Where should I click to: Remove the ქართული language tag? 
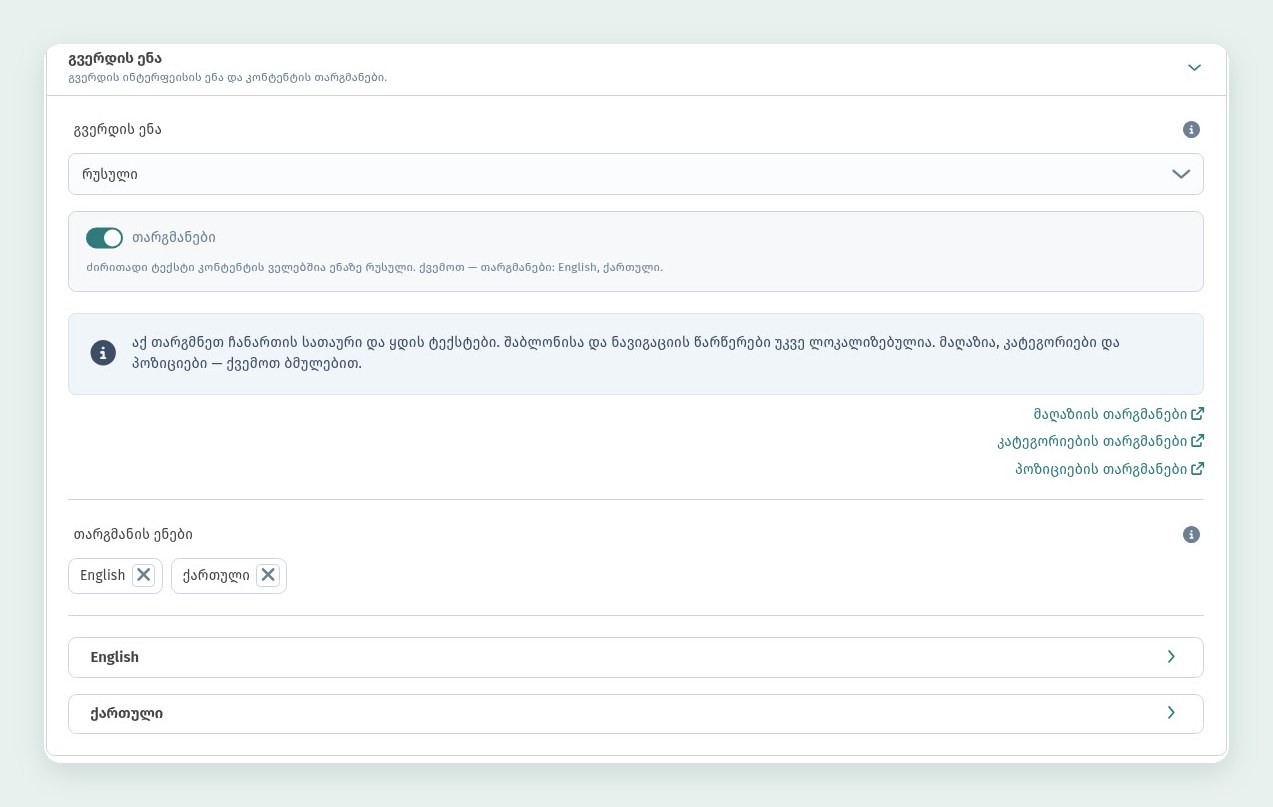(x=268, y=575)
